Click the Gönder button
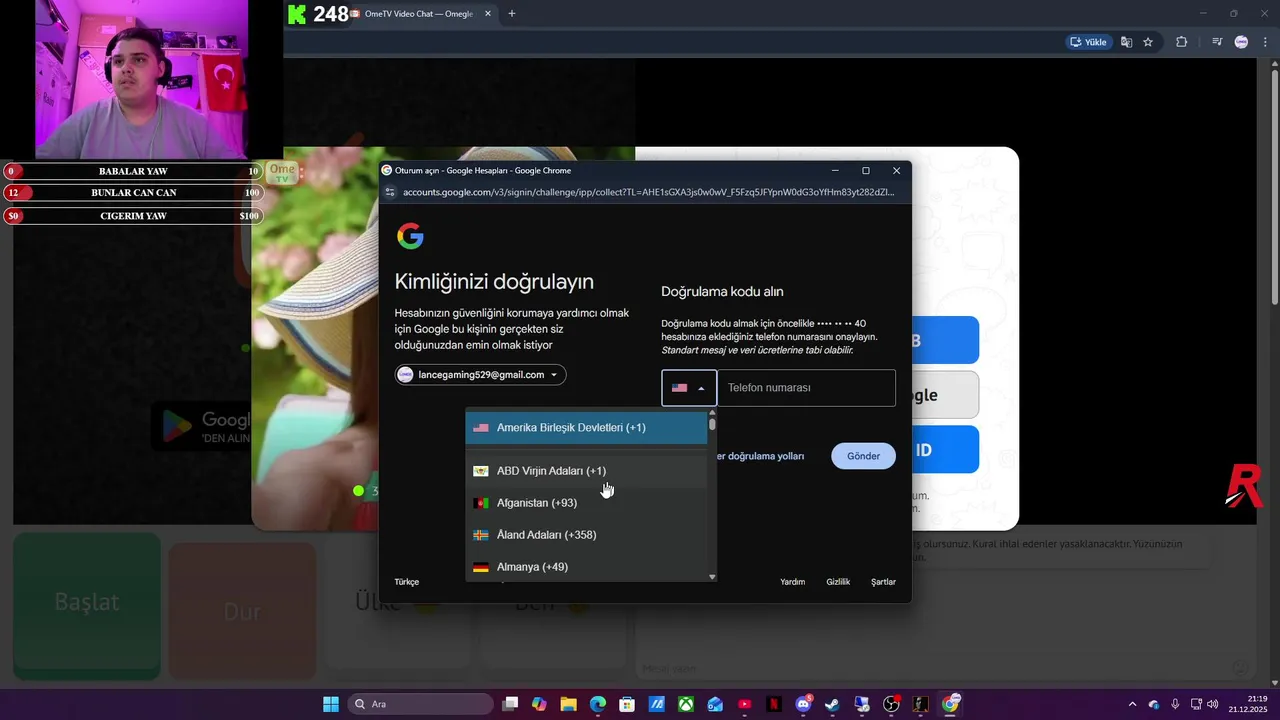Image resolution: width=1280 pixels, height=720 pixels. pyautogui.click(x=863, y=456)
